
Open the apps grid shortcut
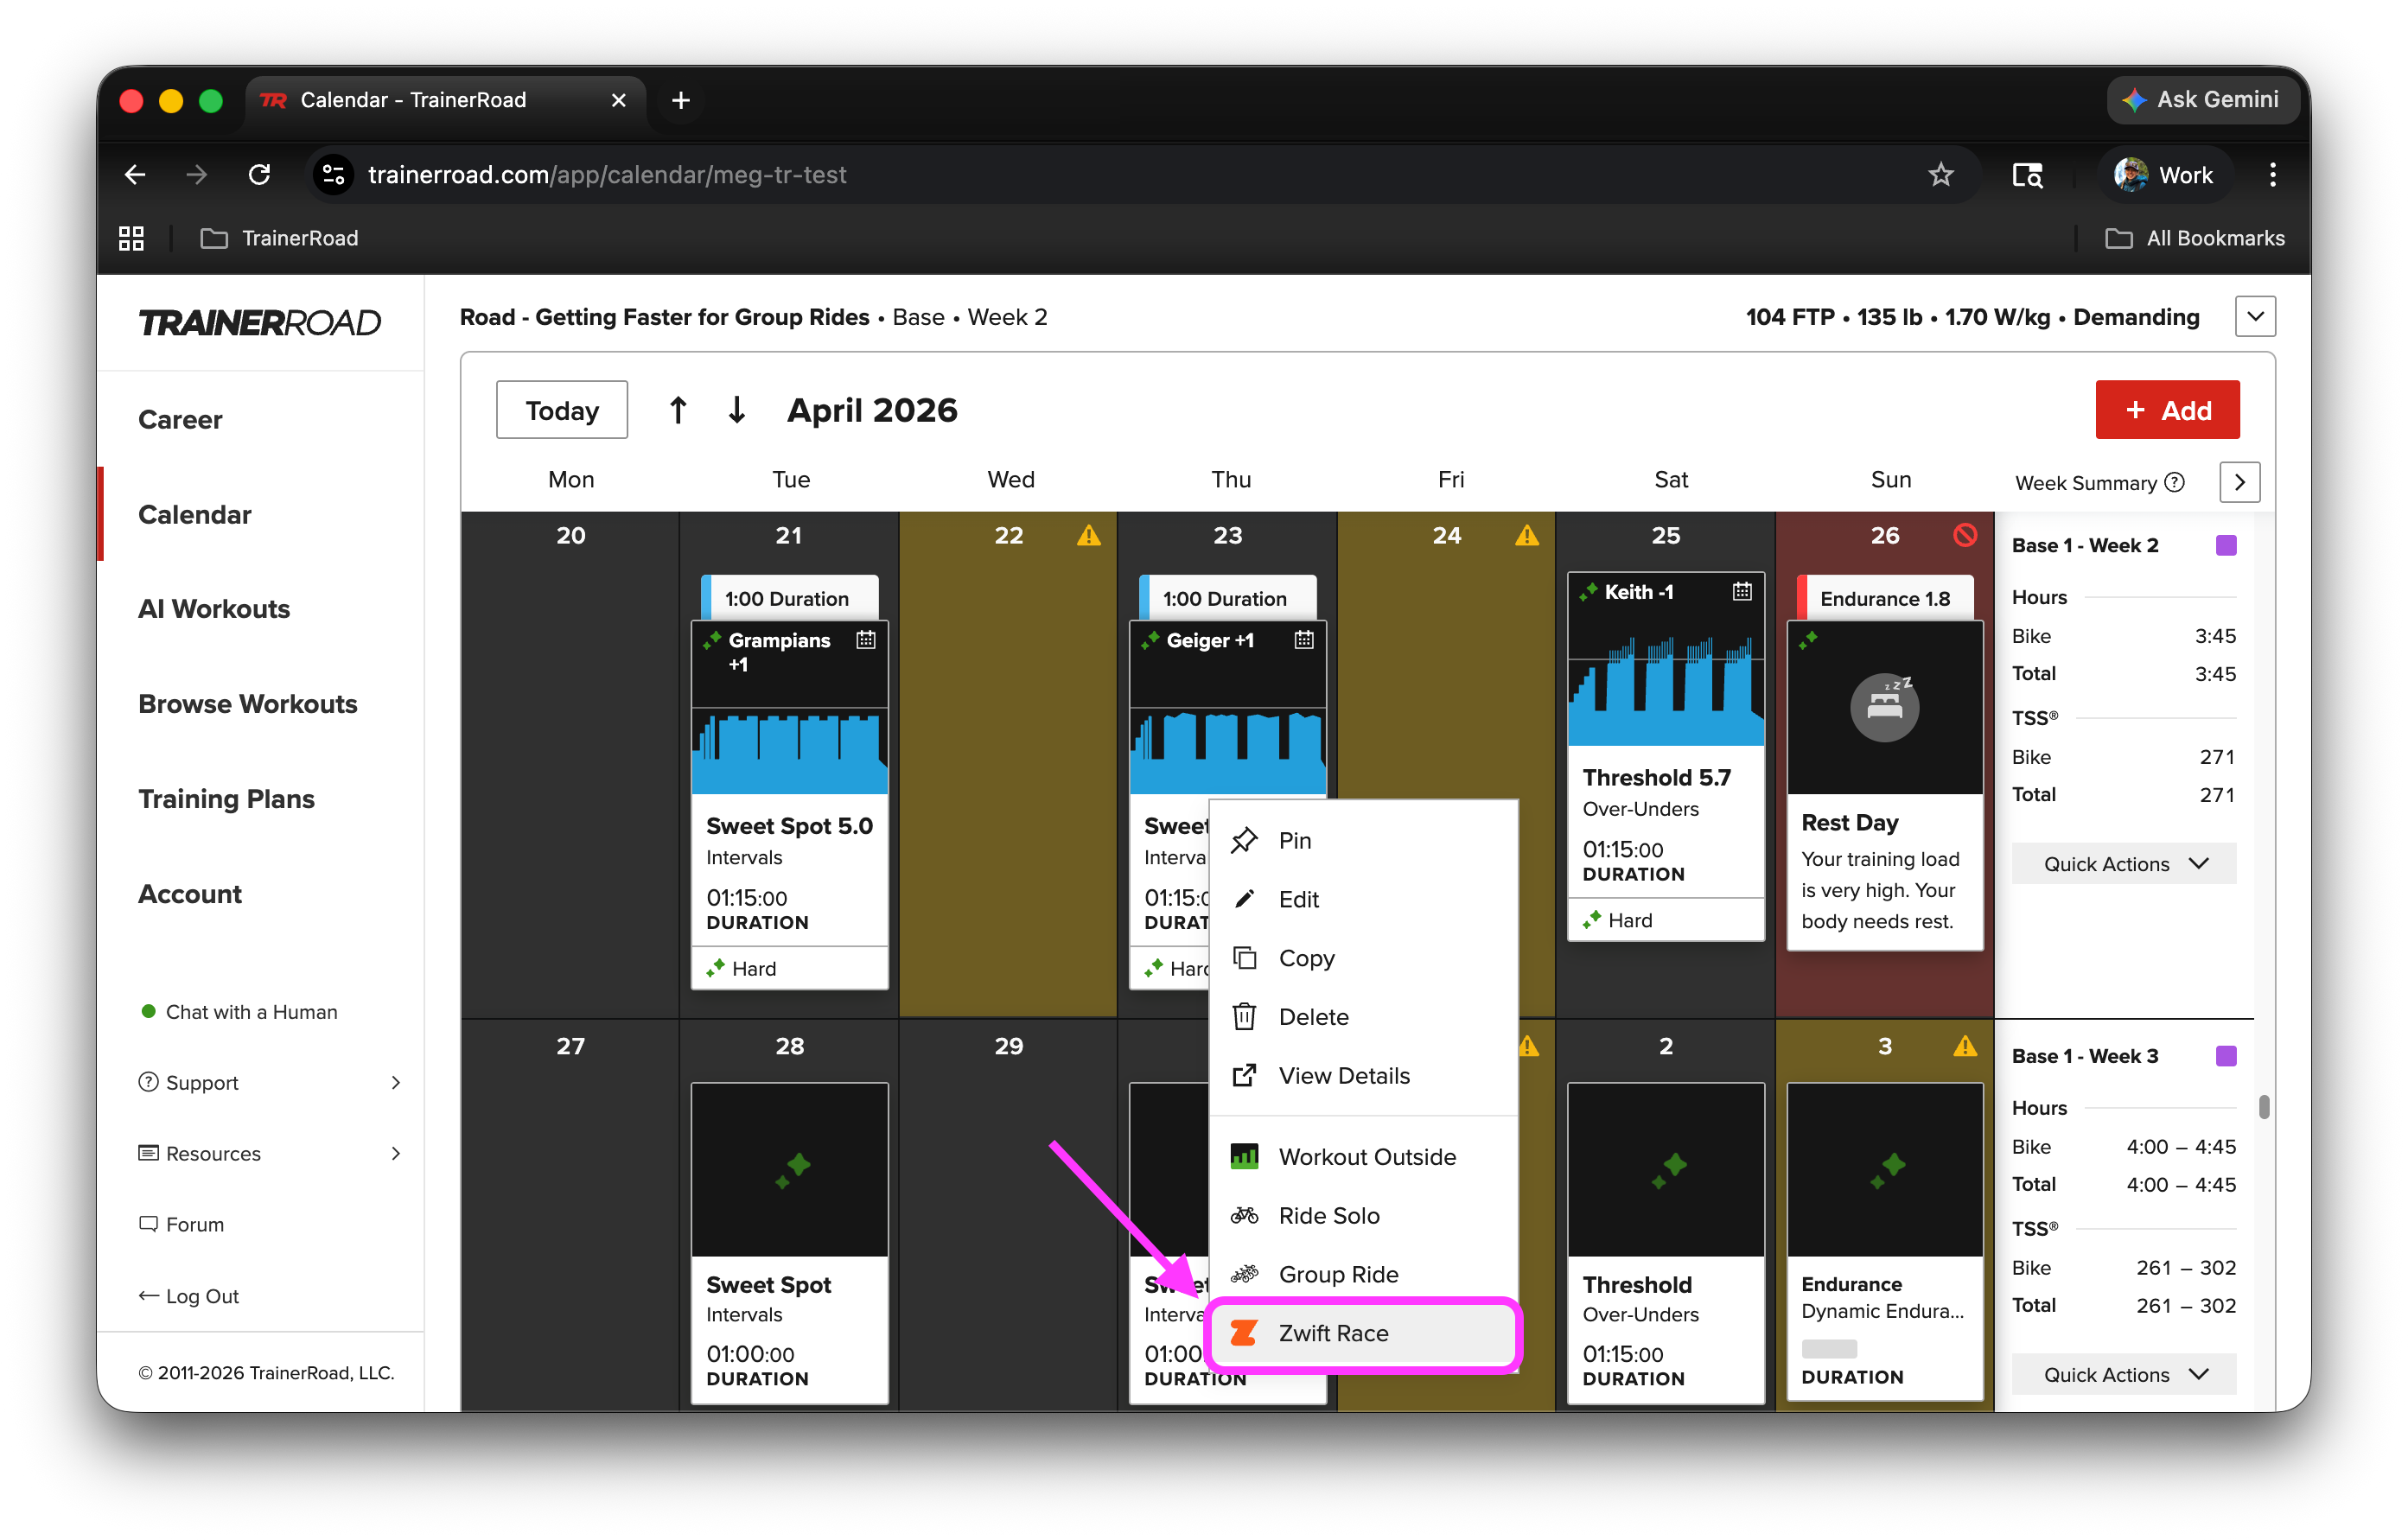131,238
